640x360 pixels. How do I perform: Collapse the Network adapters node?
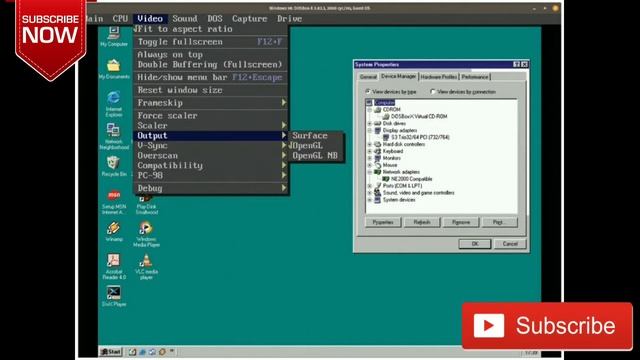coord(370,172)
